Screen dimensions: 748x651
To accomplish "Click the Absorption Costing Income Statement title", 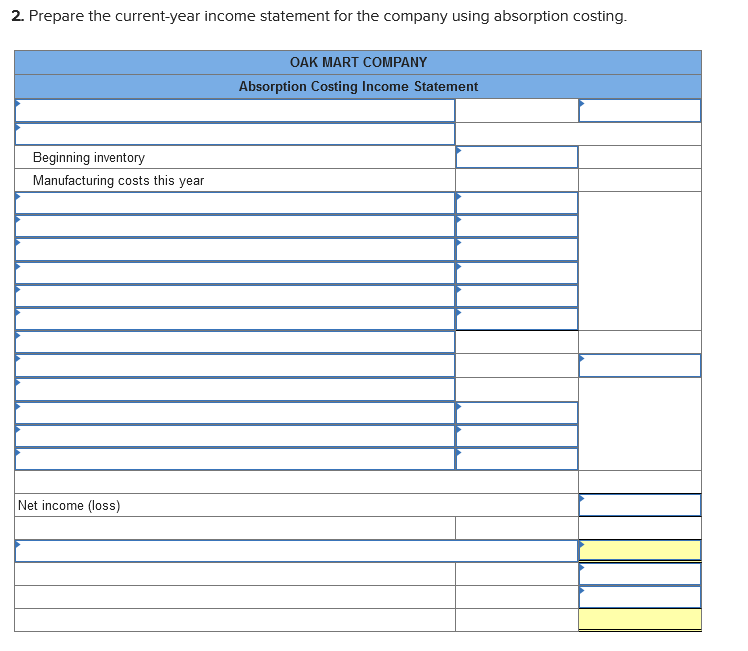I will (358, 86).
